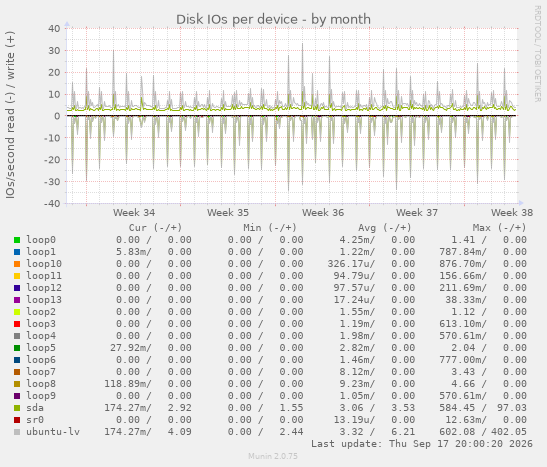Viewport: 547px width, 467px height.
Task: Click the lime loop2 legend swatch
Action: pos(17,312)
